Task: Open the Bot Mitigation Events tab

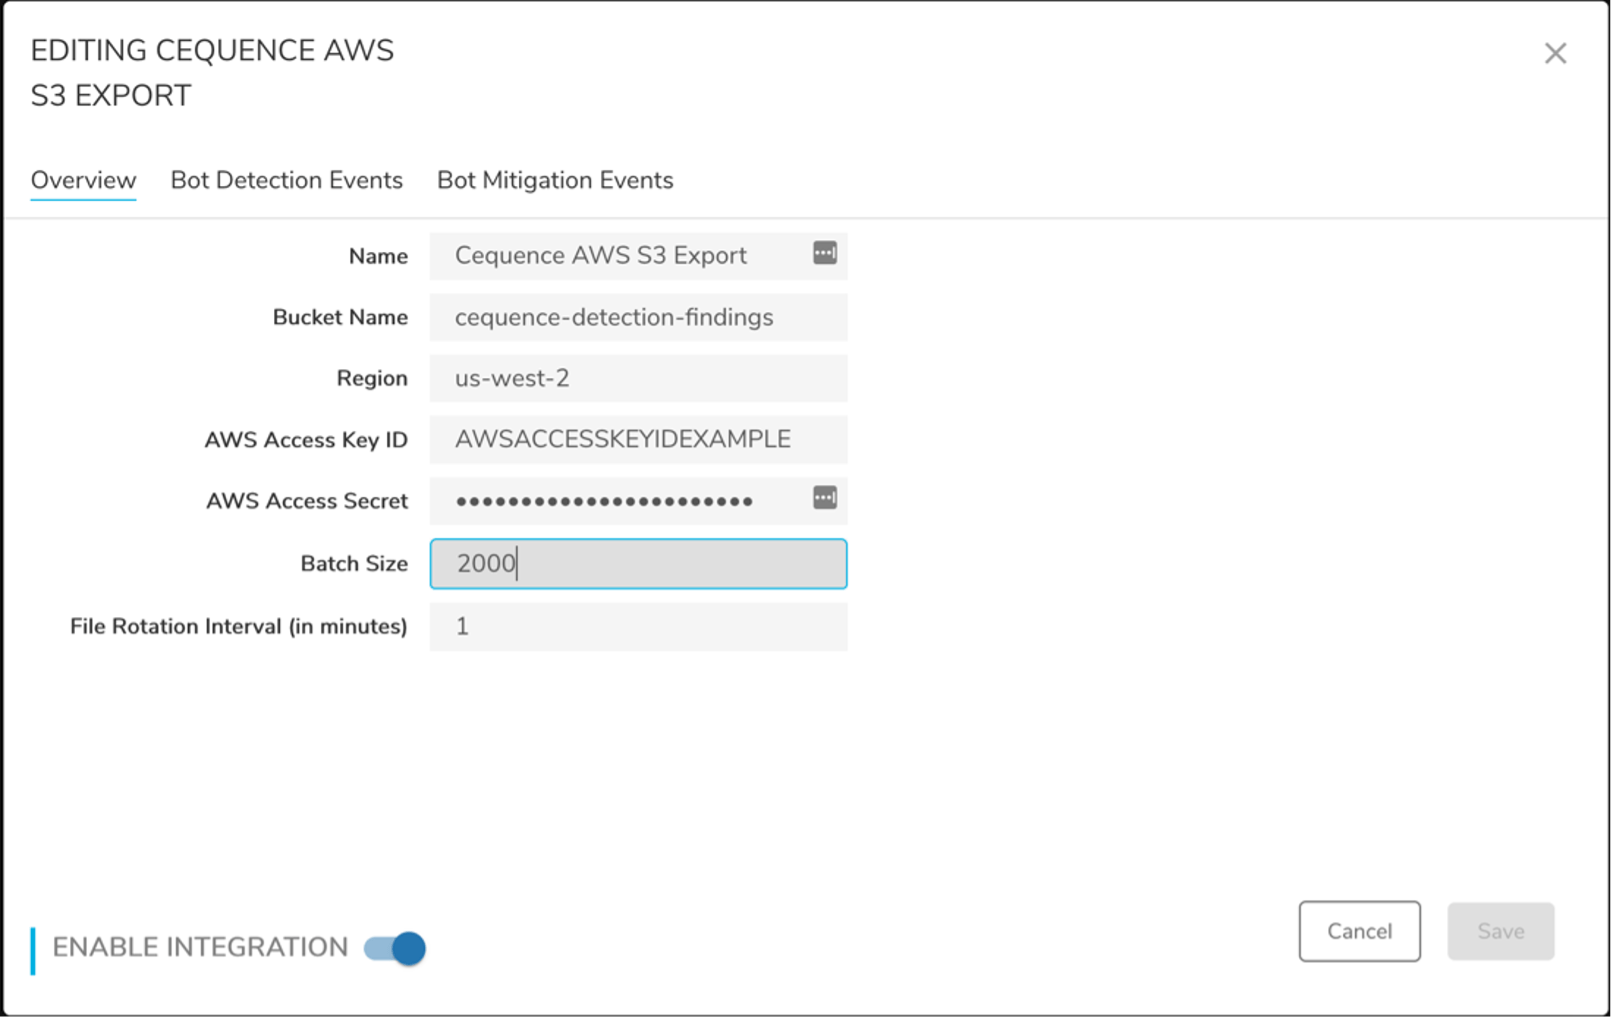Action: click(x=555, y=180)
